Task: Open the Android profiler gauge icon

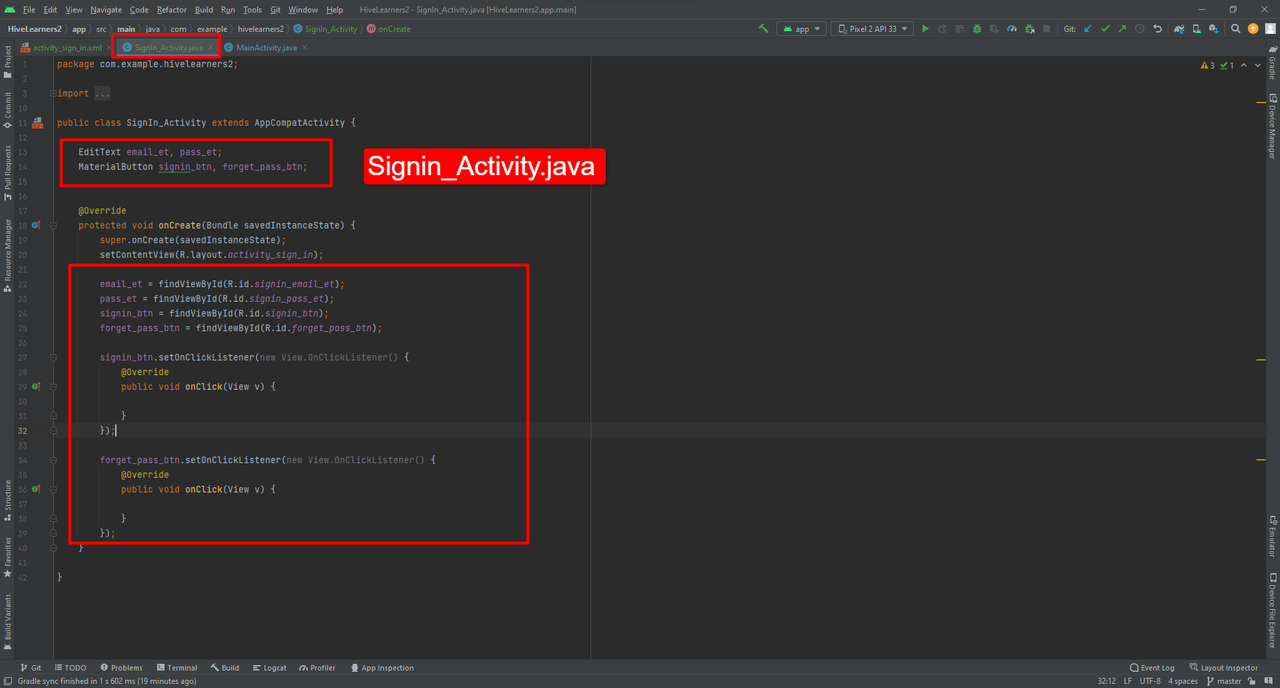Action: [x=1012, y=29]
